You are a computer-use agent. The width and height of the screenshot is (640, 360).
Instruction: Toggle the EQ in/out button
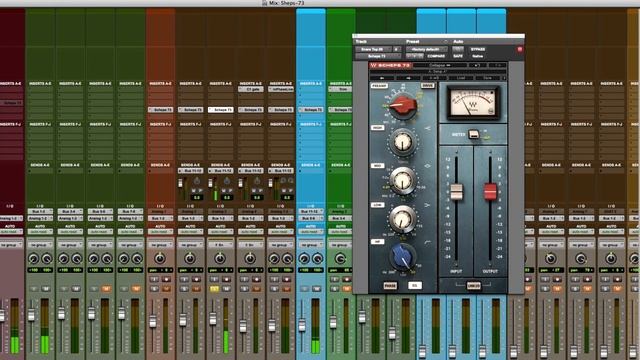point(415,285)
